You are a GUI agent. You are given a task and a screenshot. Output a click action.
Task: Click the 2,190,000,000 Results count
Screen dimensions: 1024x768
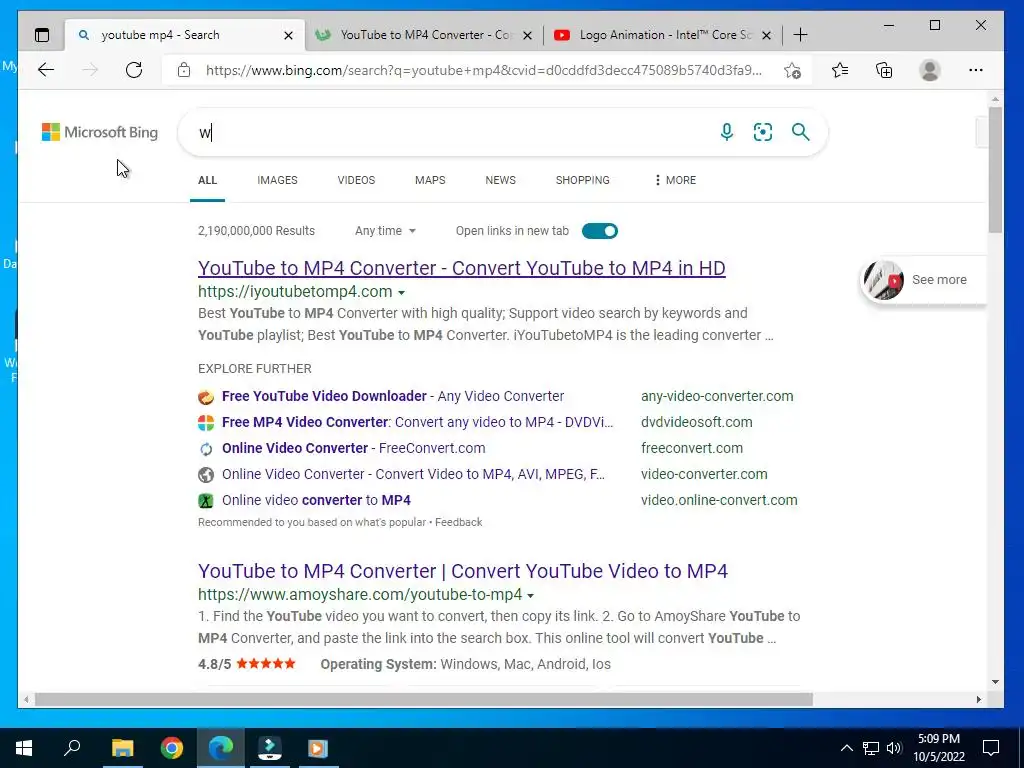[256, 231]
